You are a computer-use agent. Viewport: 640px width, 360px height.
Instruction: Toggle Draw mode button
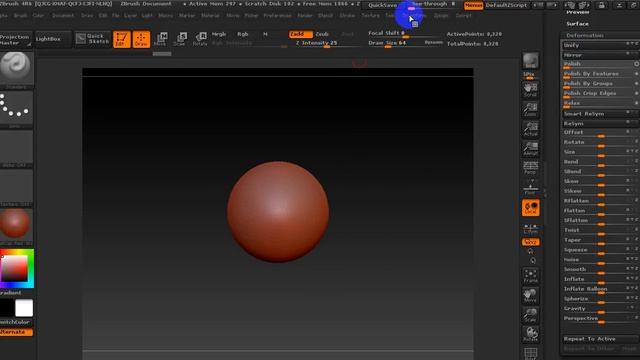[x=141, y=39]
